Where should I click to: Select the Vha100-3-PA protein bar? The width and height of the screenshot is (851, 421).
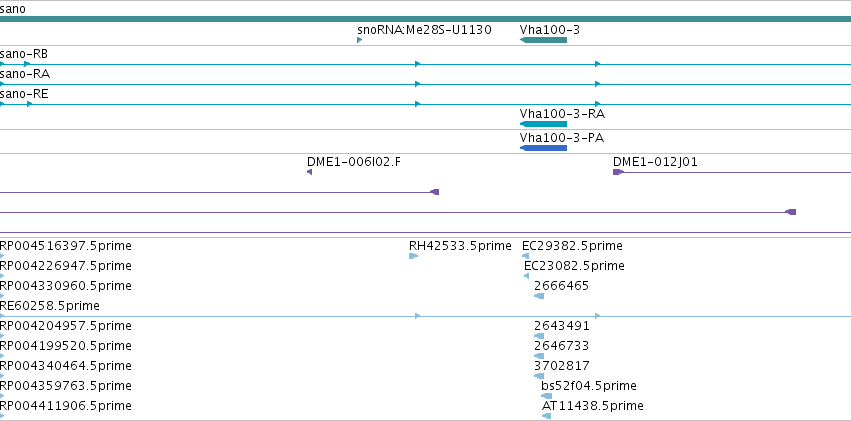click(x=543, y=148)
